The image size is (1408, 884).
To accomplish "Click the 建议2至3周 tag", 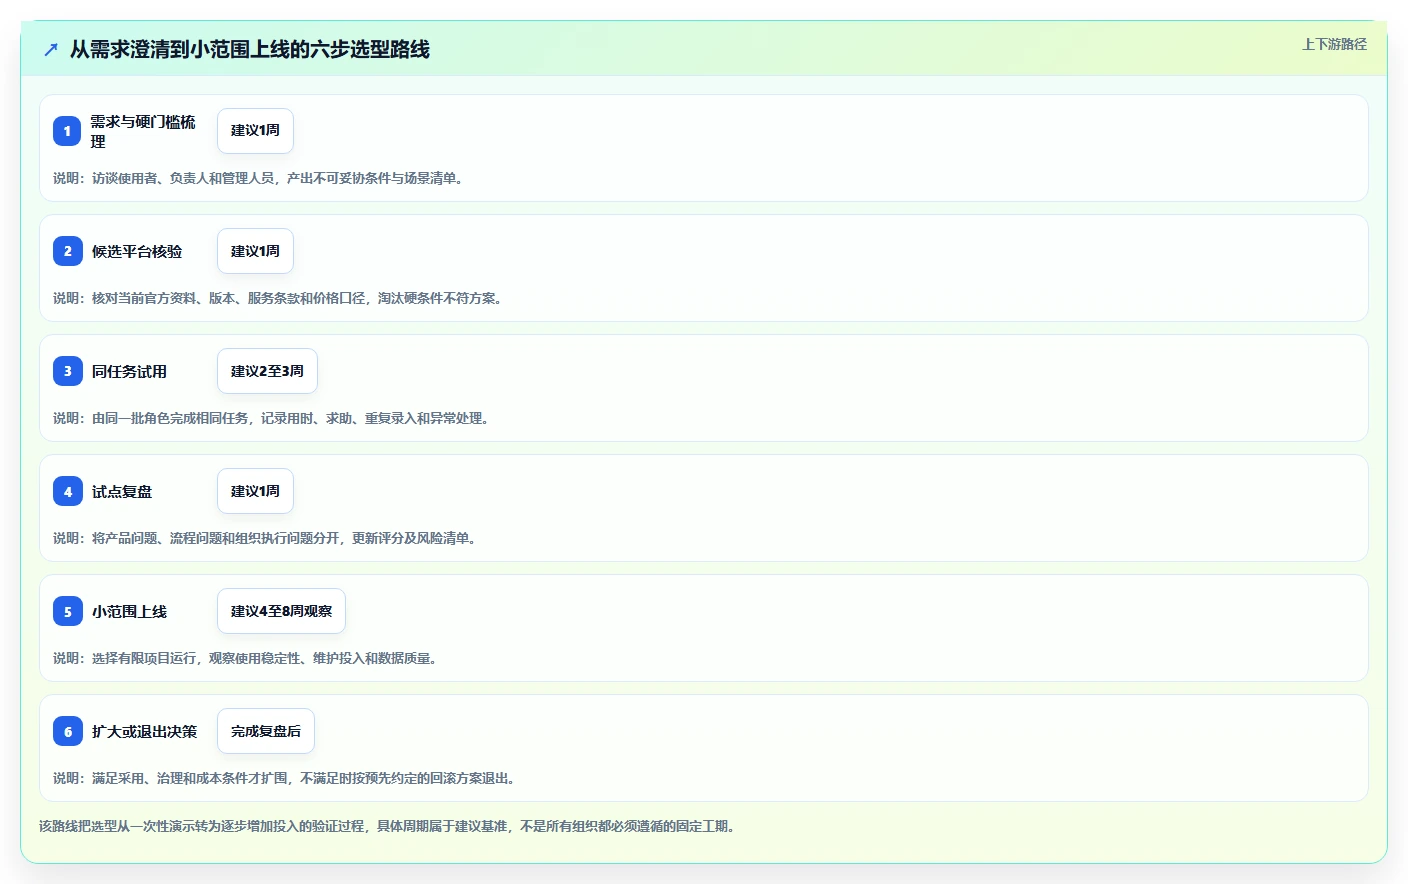I will (x=267, y=371).
